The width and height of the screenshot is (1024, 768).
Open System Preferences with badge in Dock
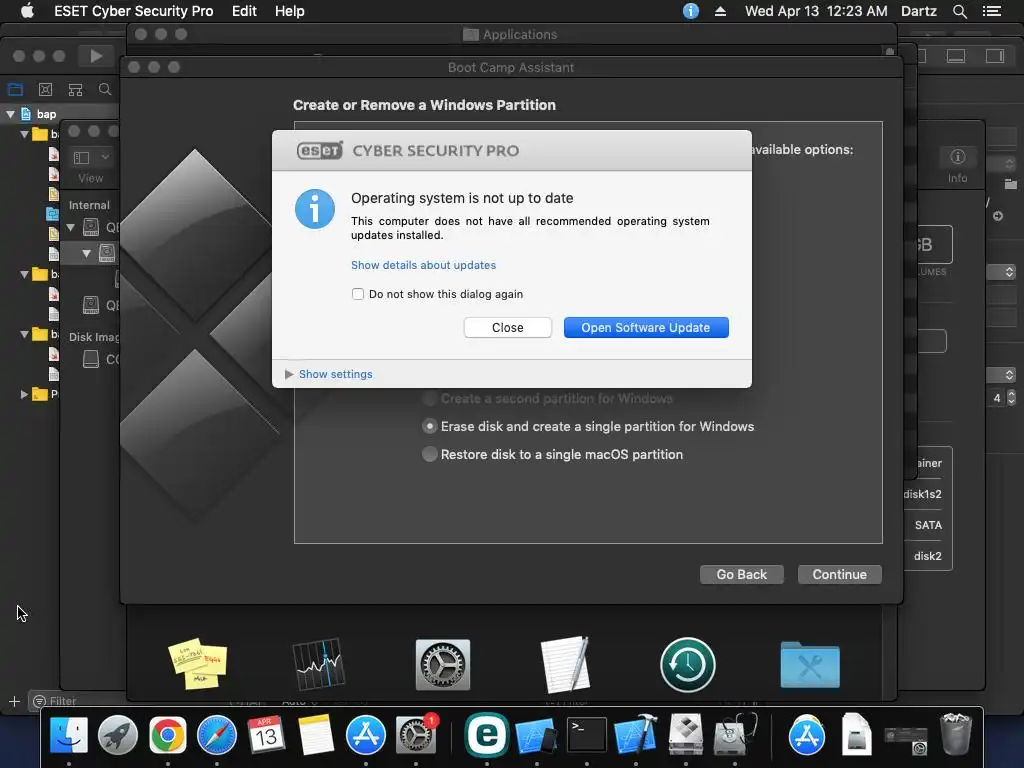pos(416,735)
